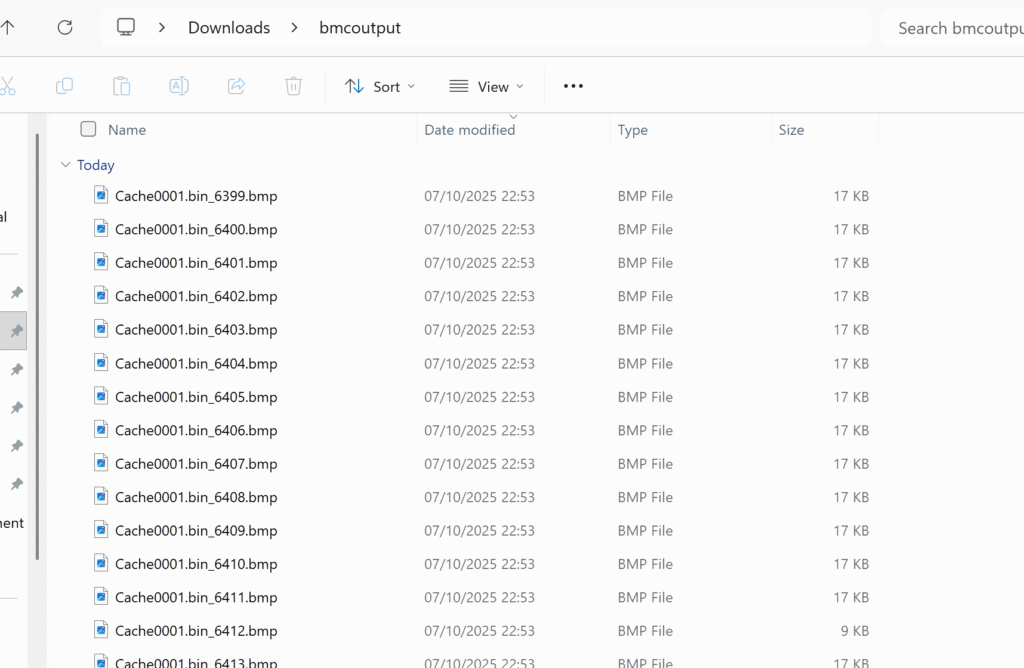
Task: Open the See more three-dots menu
Action: tap(573, 86)
